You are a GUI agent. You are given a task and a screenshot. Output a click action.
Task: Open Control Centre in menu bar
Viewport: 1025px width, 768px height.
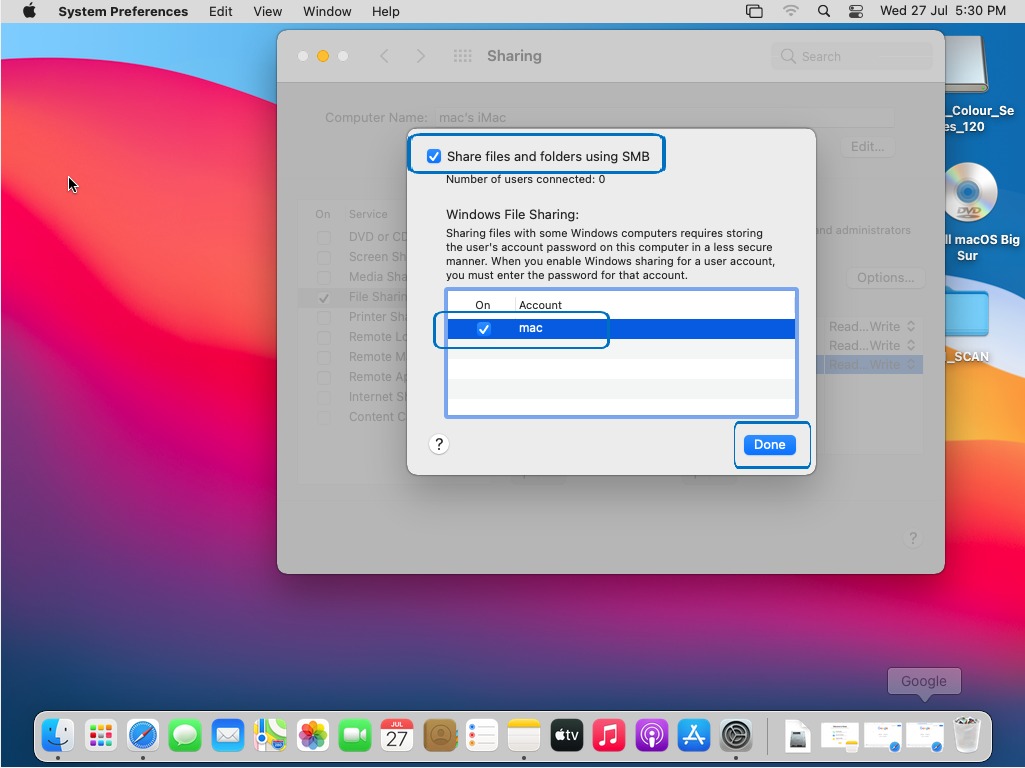tap(855, 12)
